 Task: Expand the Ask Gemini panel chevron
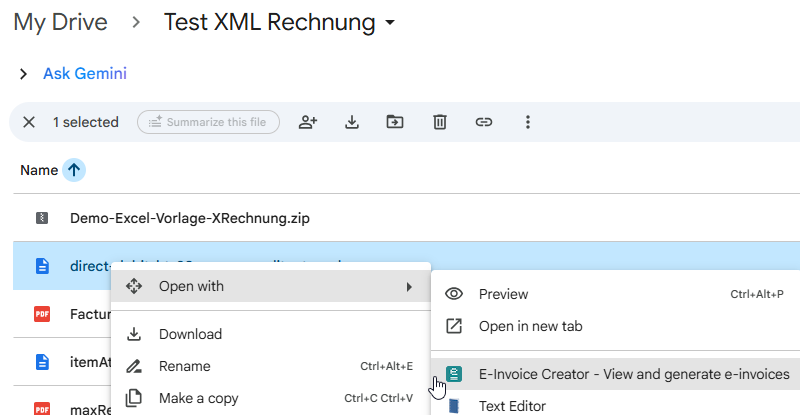coord(23,74)
